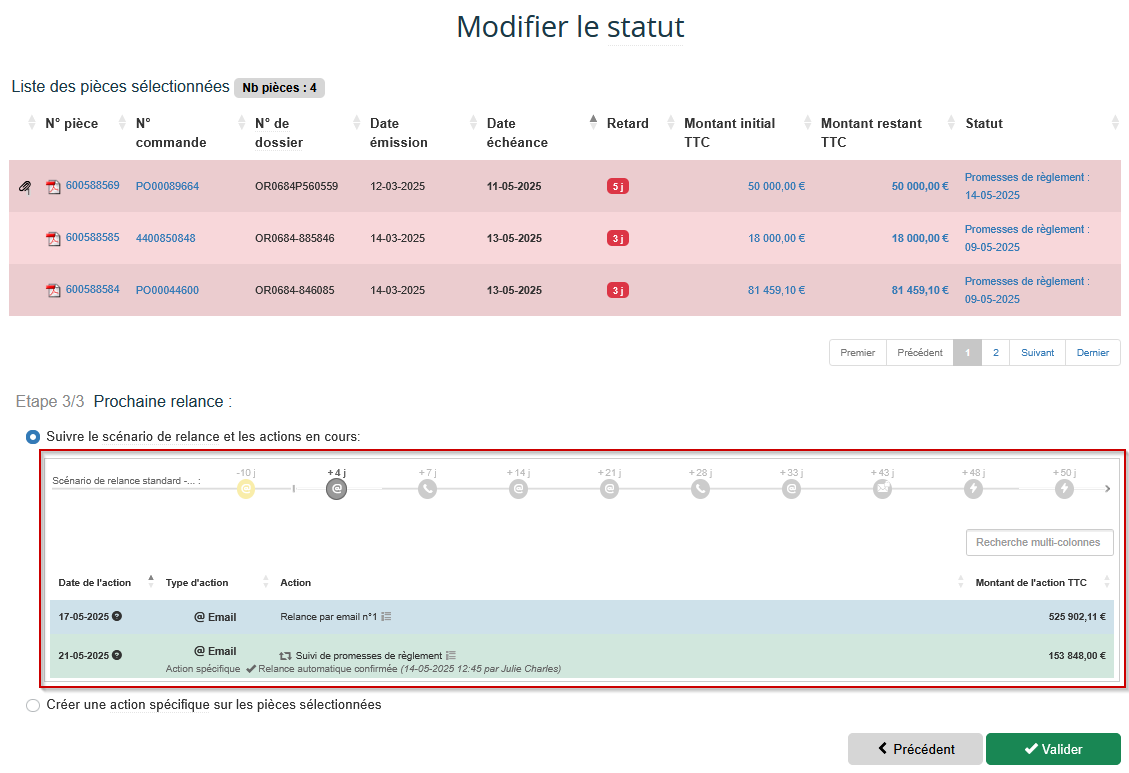
Task: Click the paperclip attachment icon on first row
Action: point(25,187)
